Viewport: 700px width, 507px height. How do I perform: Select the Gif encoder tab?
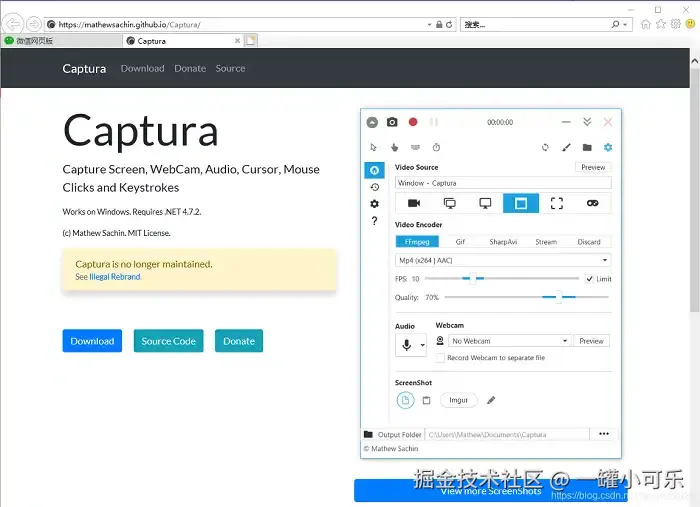tap(460, 242)
